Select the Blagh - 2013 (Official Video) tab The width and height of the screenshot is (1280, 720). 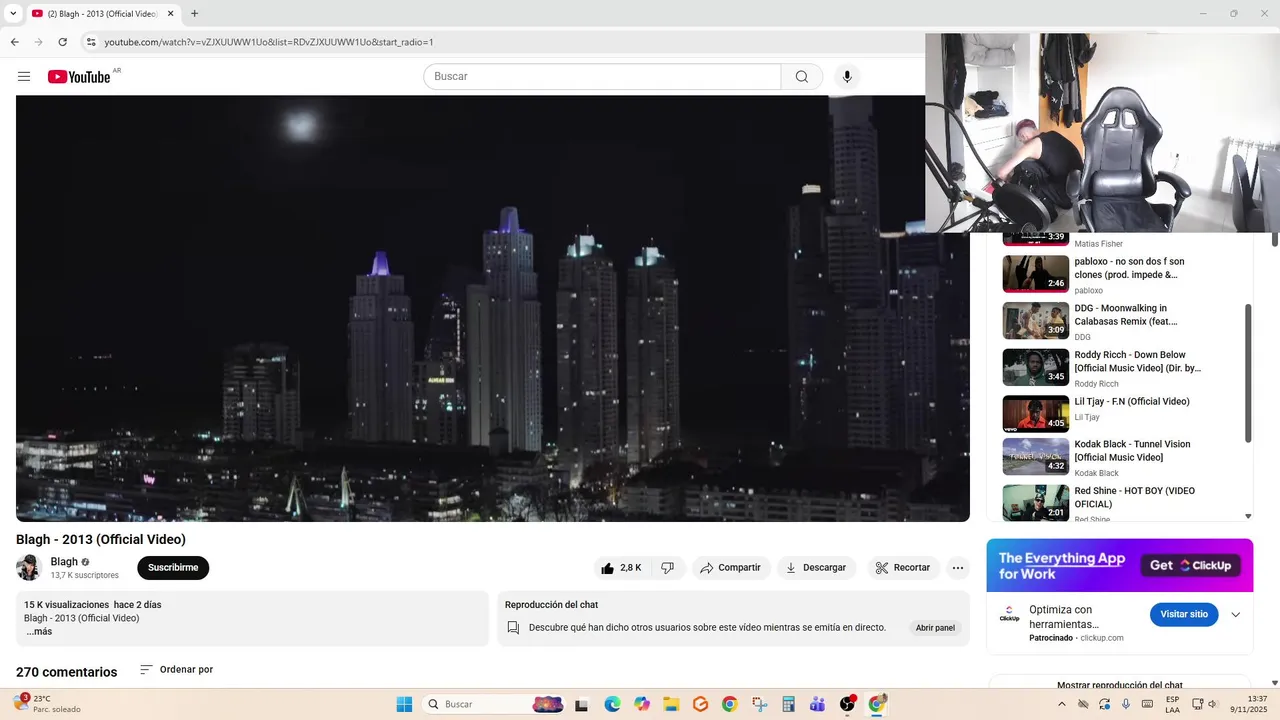(x=103, y=14)
